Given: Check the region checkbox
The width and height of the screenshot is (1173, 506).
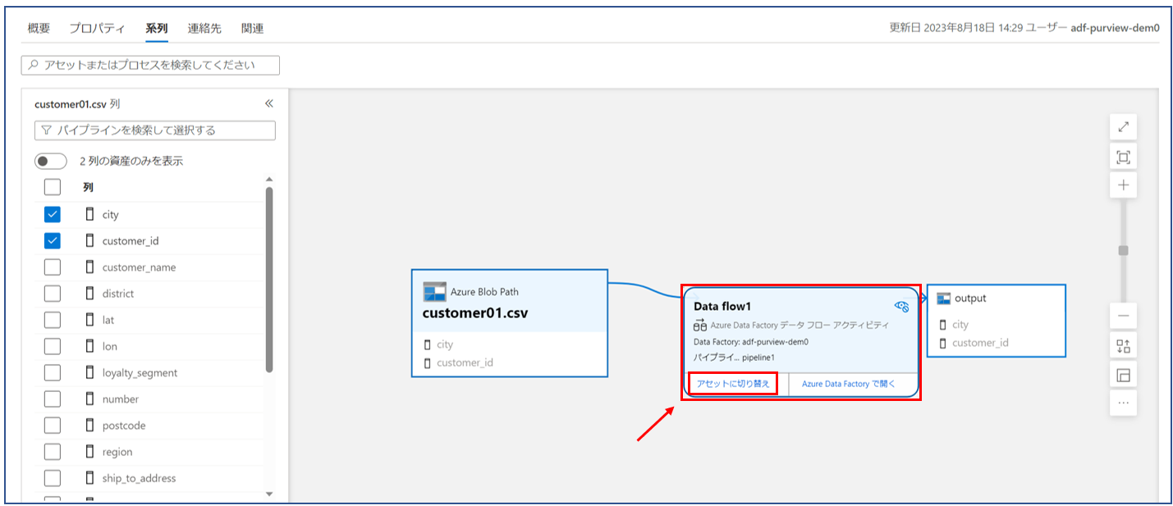Looking at the screenshot, I should point(52,452).
